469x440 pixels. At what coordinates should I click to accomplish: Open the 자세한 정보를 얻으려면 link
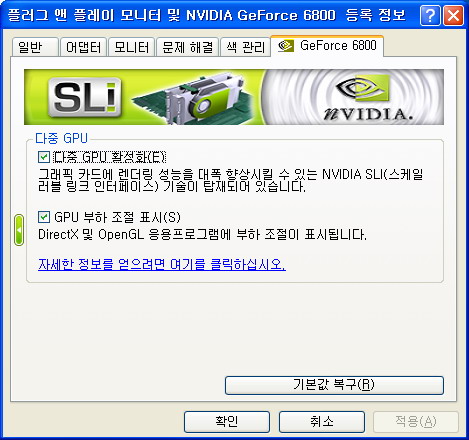pos(162,265)
